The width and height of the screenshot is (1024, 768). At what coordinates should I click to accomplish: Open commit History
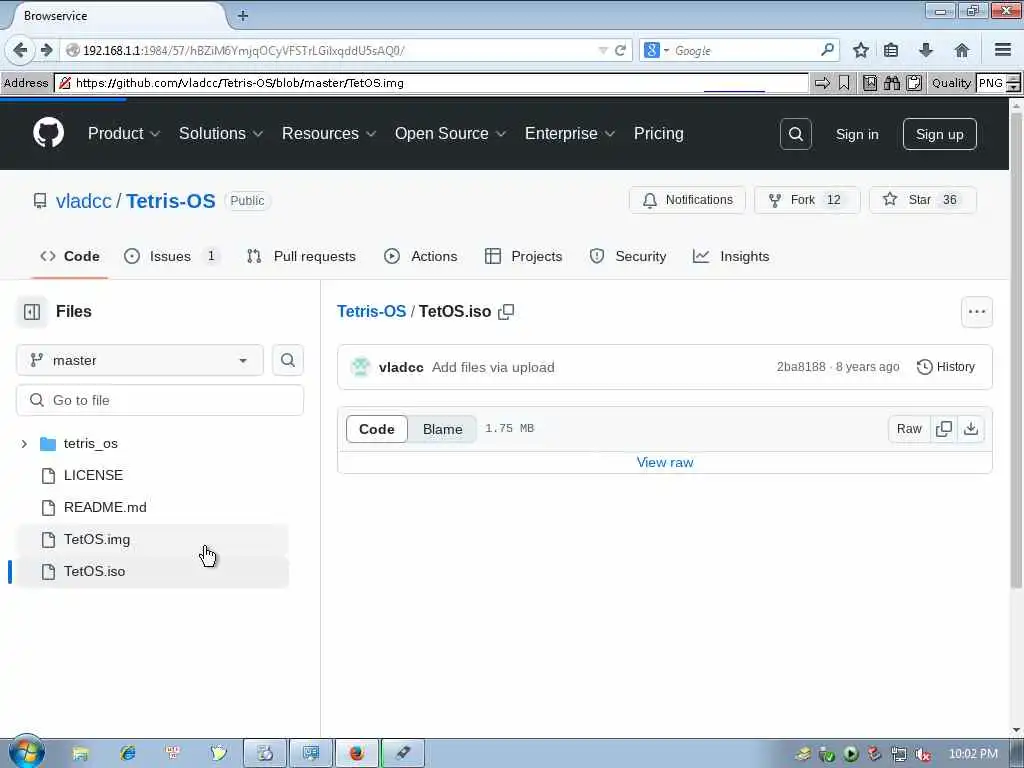pos(946,367)
